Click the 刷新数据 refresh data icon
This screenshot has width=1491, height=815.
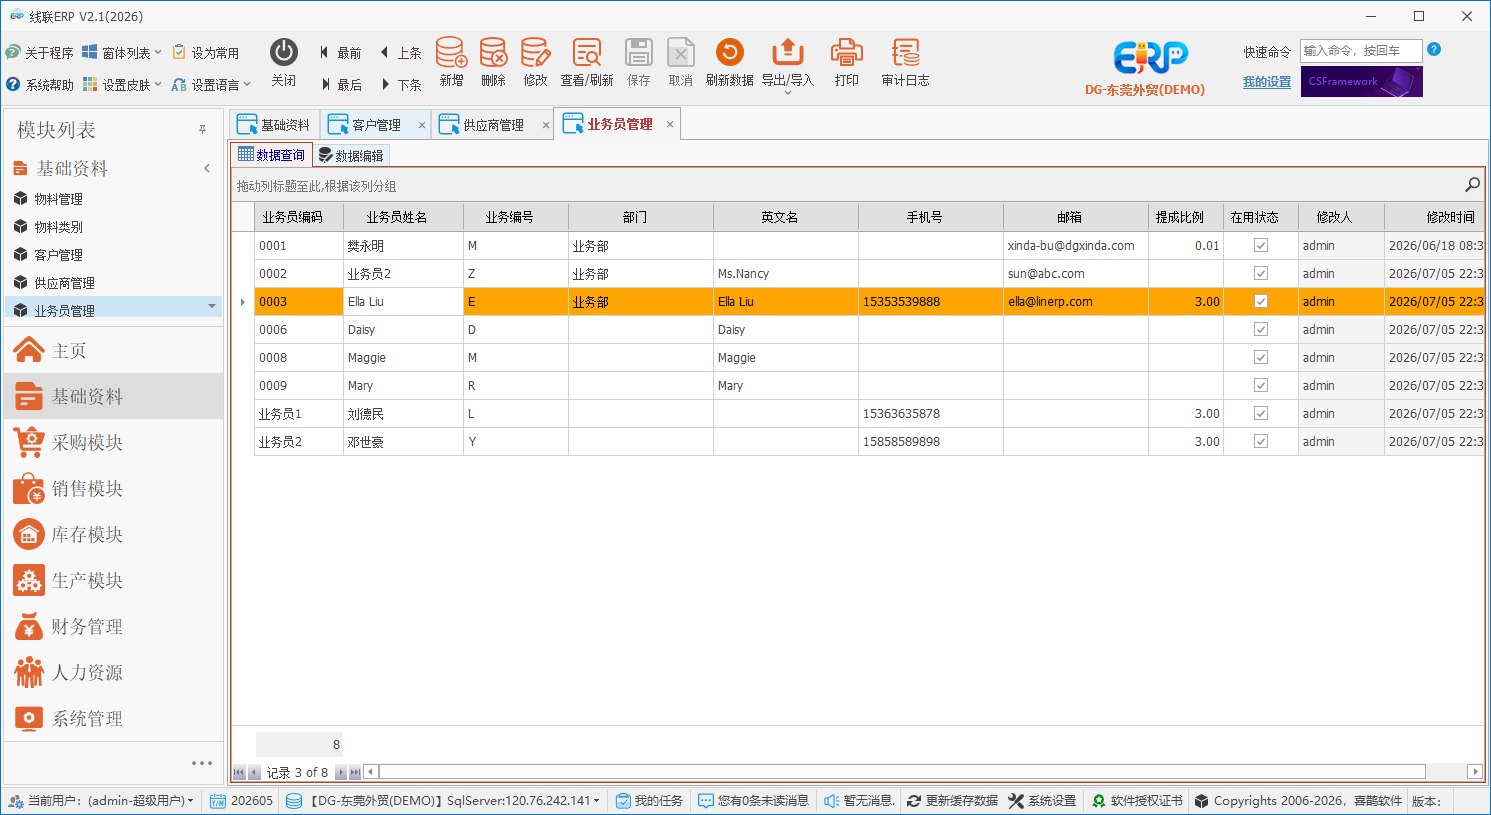729,53
